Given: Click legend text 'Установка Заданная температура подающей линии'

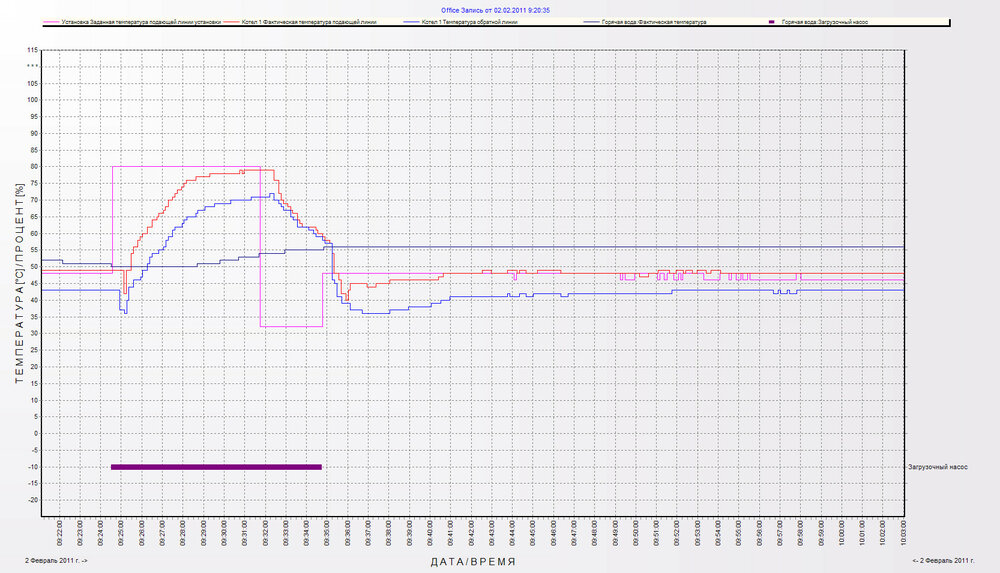Looking at the screenshot, I should pos(141,20).
